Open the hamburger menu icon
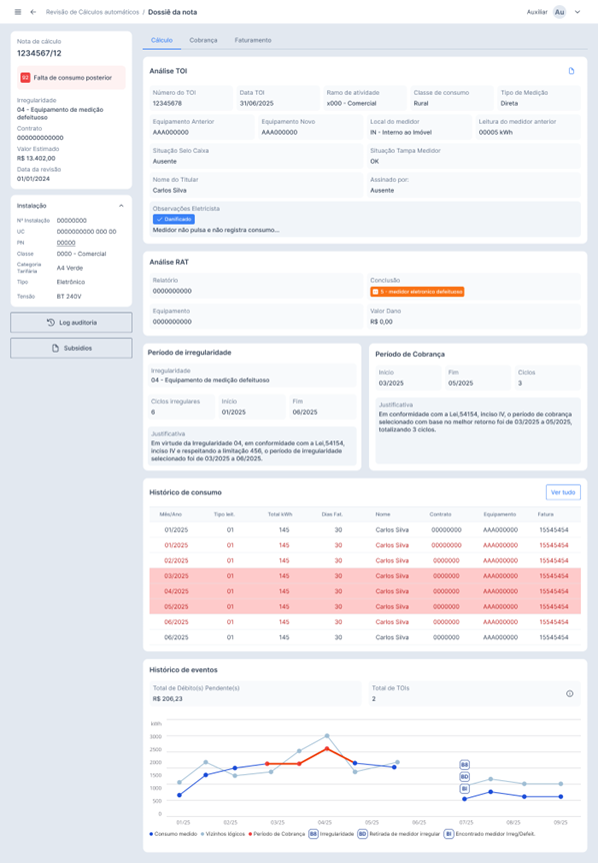 pos(18,12)
